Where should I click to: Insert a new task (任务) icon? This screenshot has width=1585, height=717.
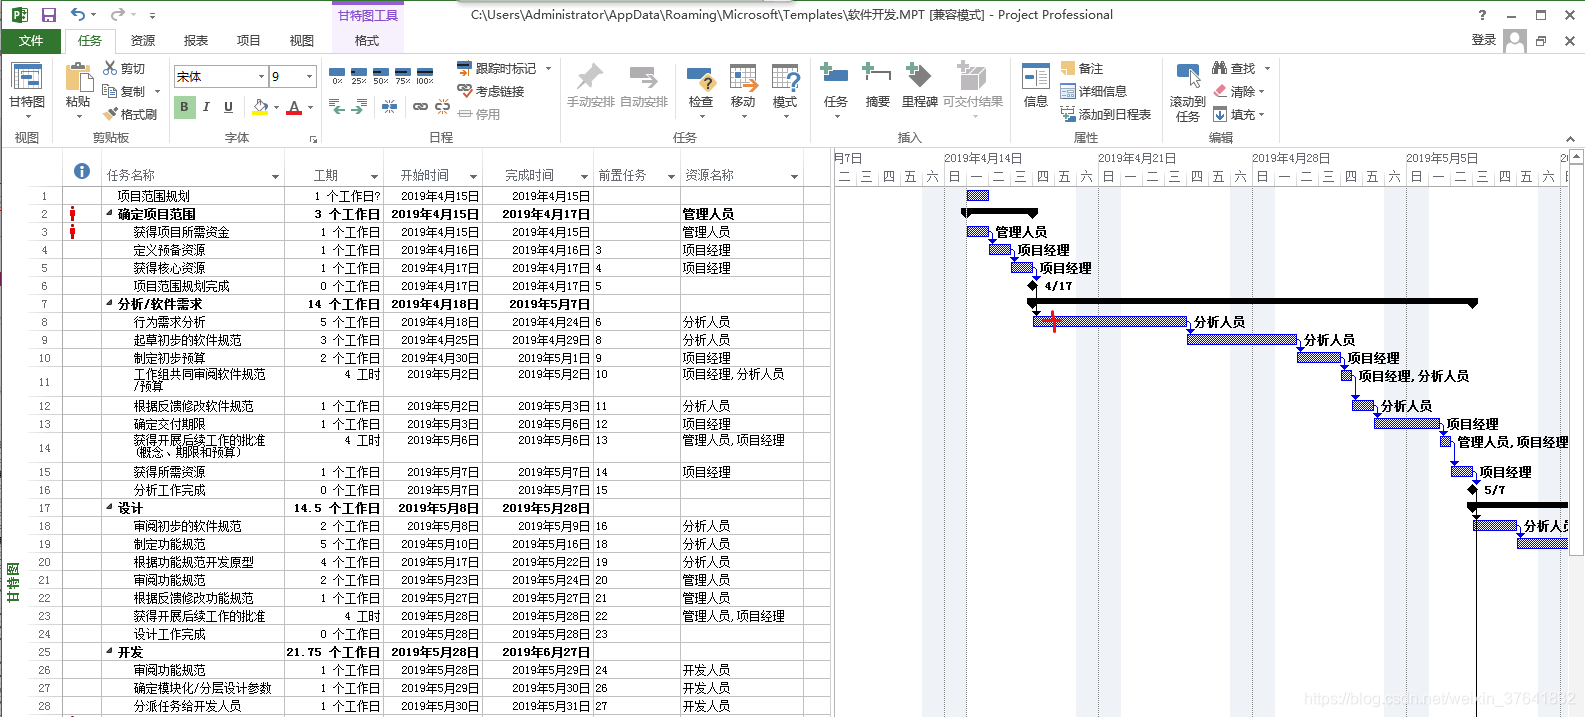click(x=835, y=77)
